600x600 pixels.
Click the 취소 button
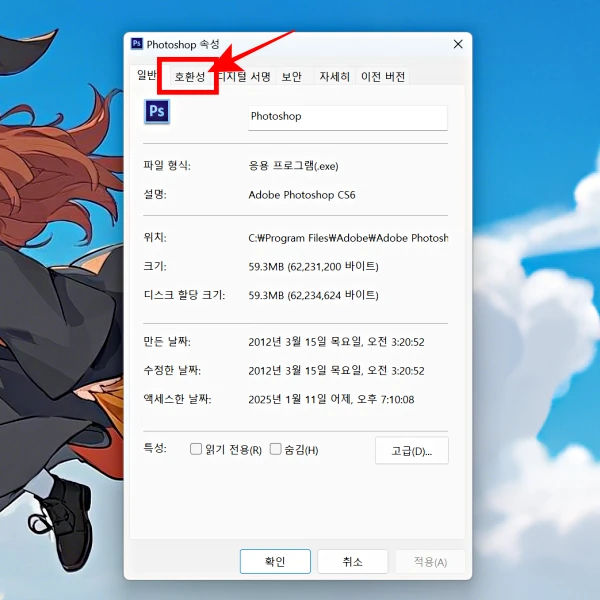tap(353, 561)
